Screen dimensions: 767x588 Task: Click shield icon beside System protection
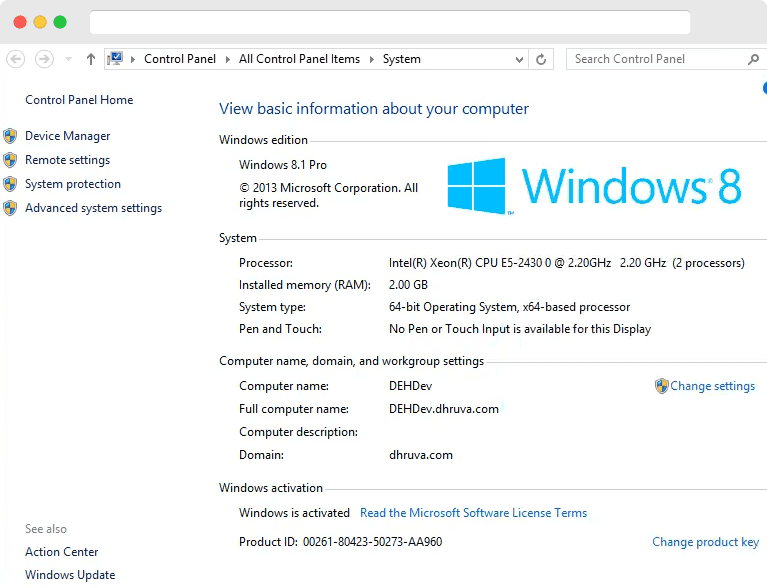[10, 184]
